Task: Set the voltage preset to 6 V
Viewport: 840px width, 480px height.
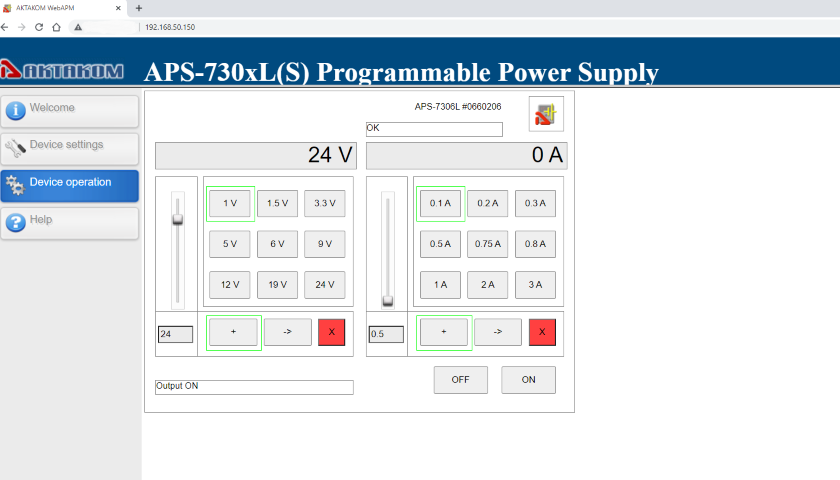Action: (278, 244)
